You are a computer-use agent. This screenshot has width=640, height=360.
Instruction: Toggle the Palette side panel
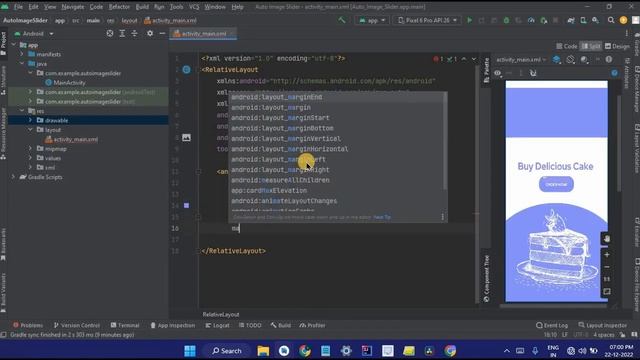(x=487, y=70)
